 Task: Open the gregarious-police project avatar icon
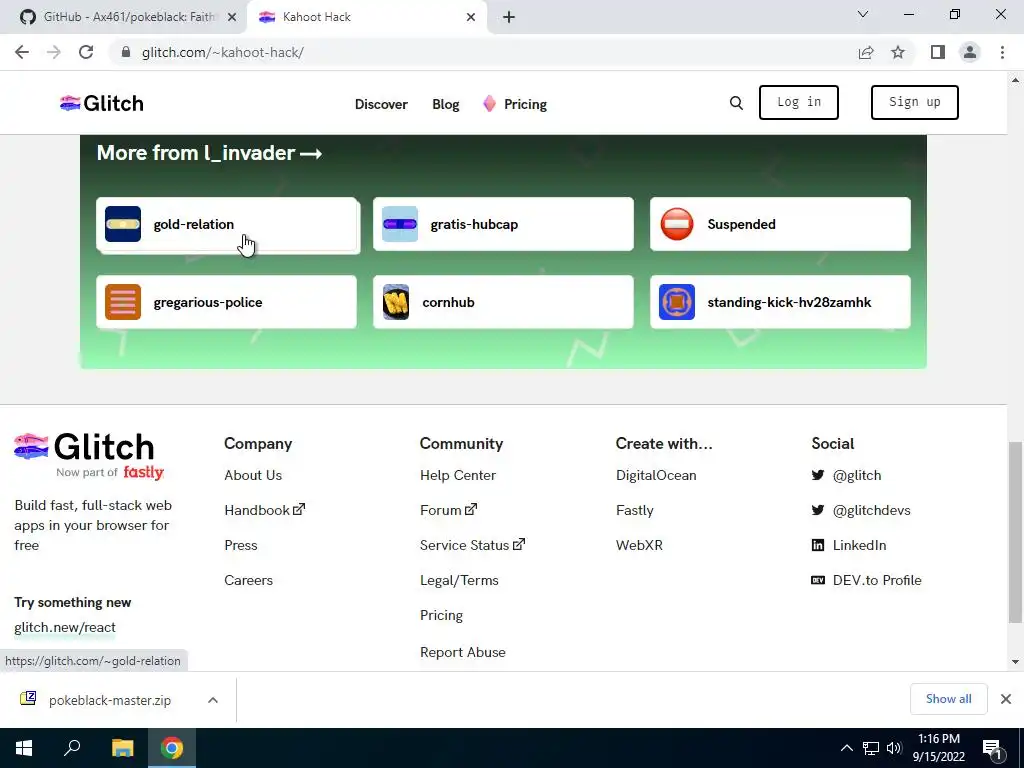(123, 302)
